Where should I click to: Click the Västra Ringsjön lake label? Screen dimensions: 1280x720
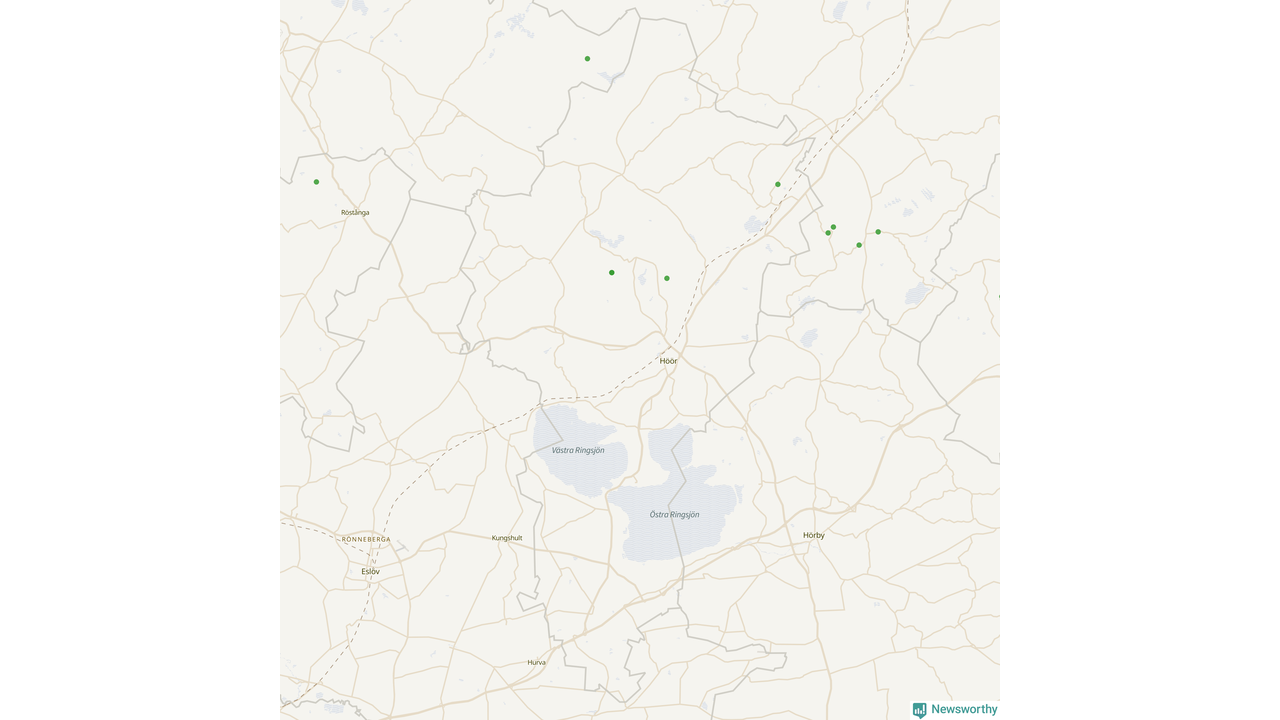578,450
